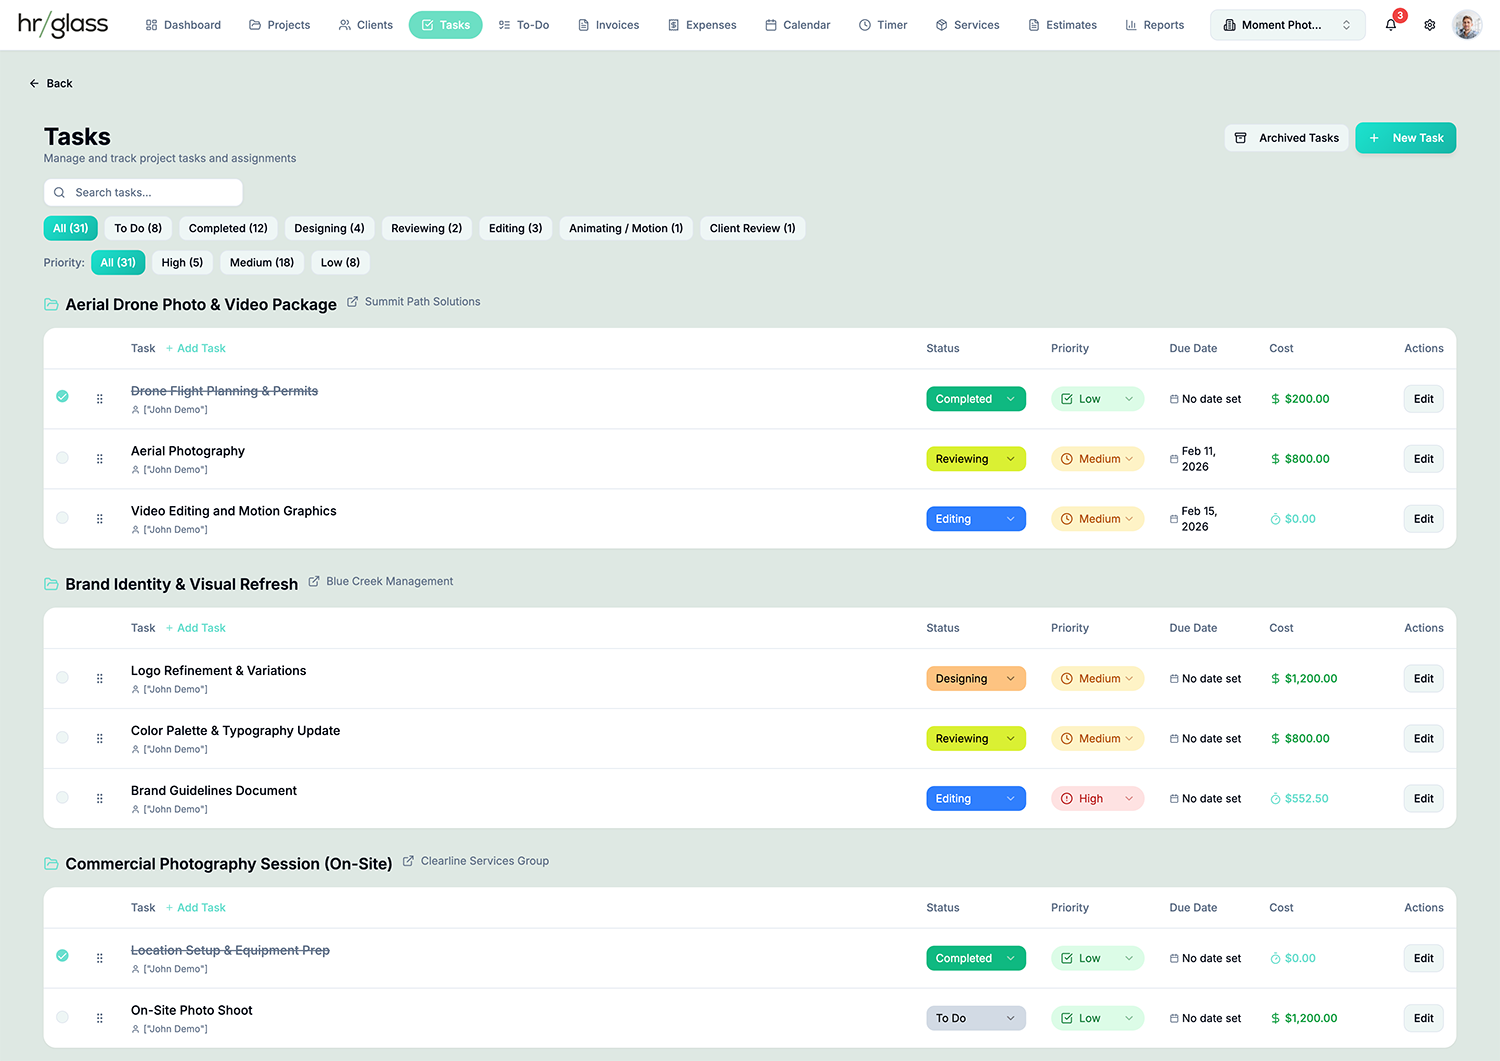Click the hr/glass logo
The width and height of the screenshot is (1500, 1061).
[63, 25]
